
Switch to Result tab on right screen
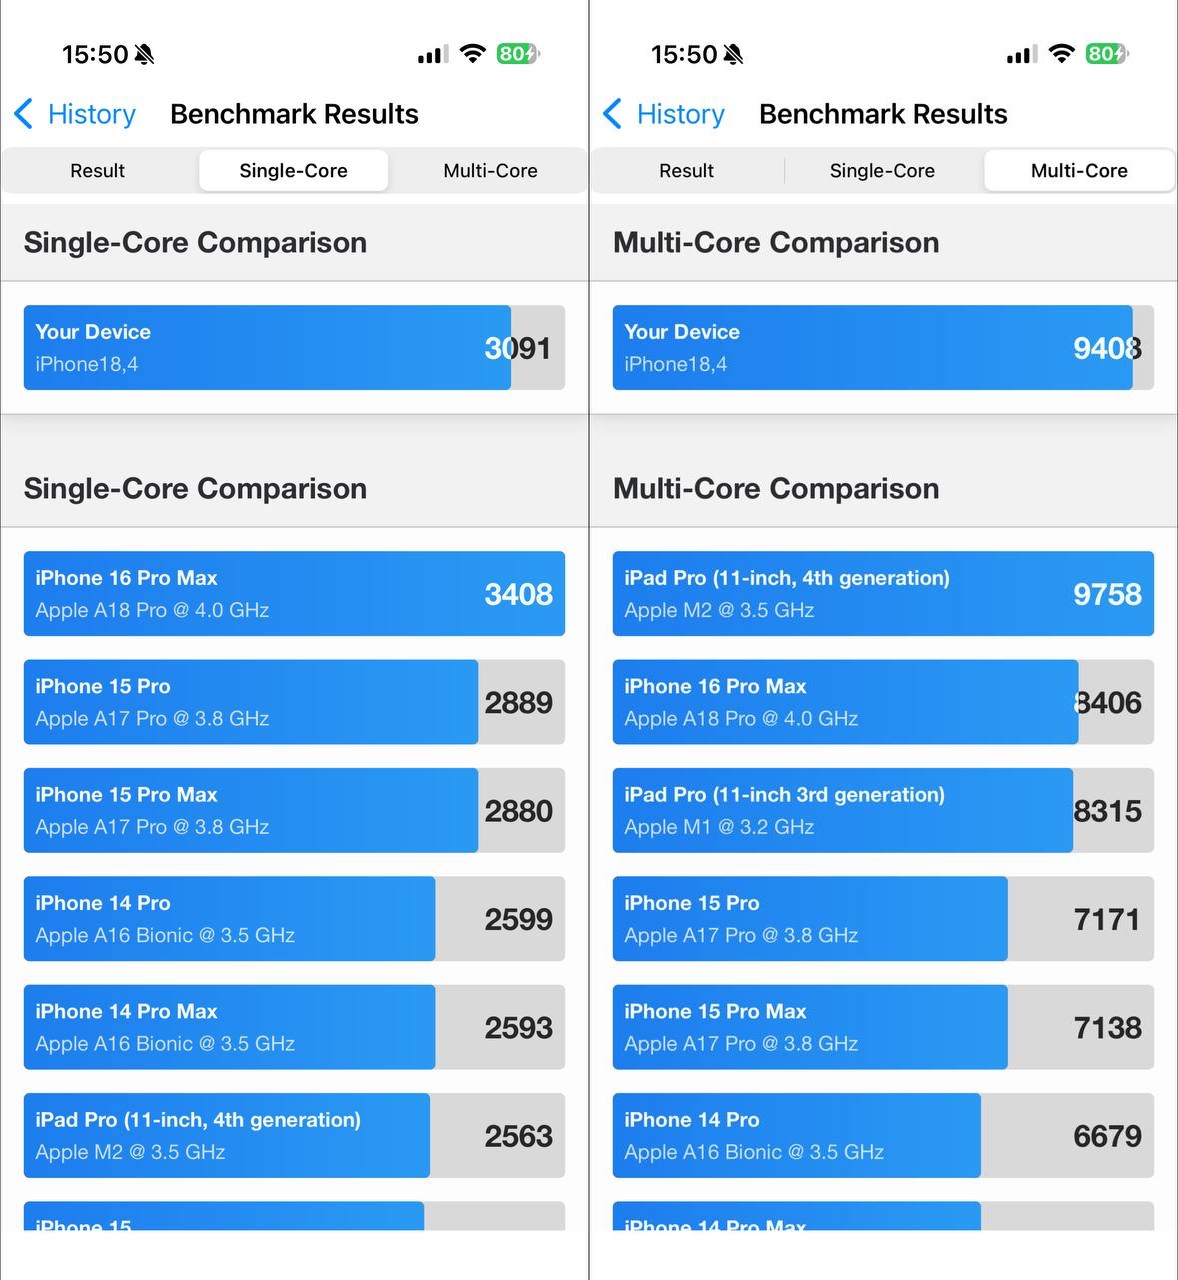click(686, 171)
